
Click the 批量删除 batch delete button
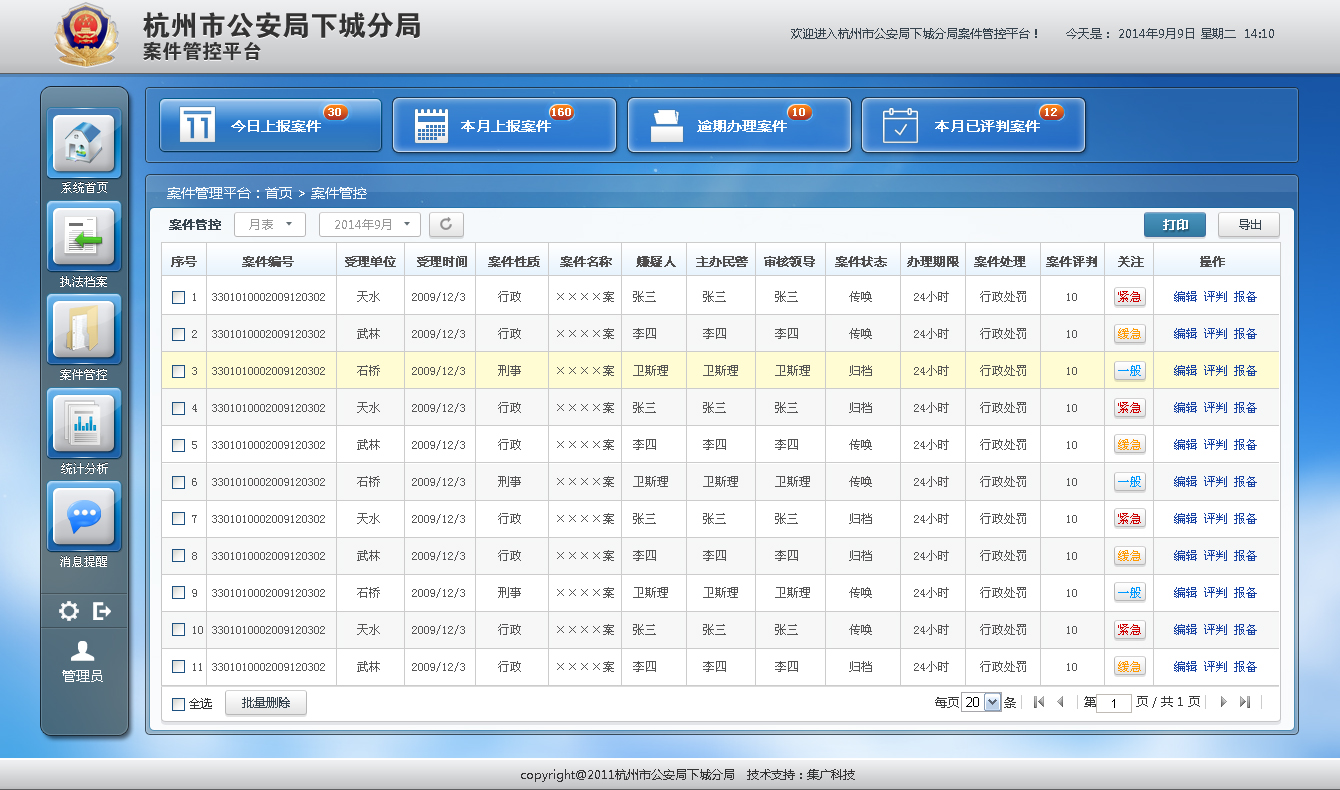[265, 703]
